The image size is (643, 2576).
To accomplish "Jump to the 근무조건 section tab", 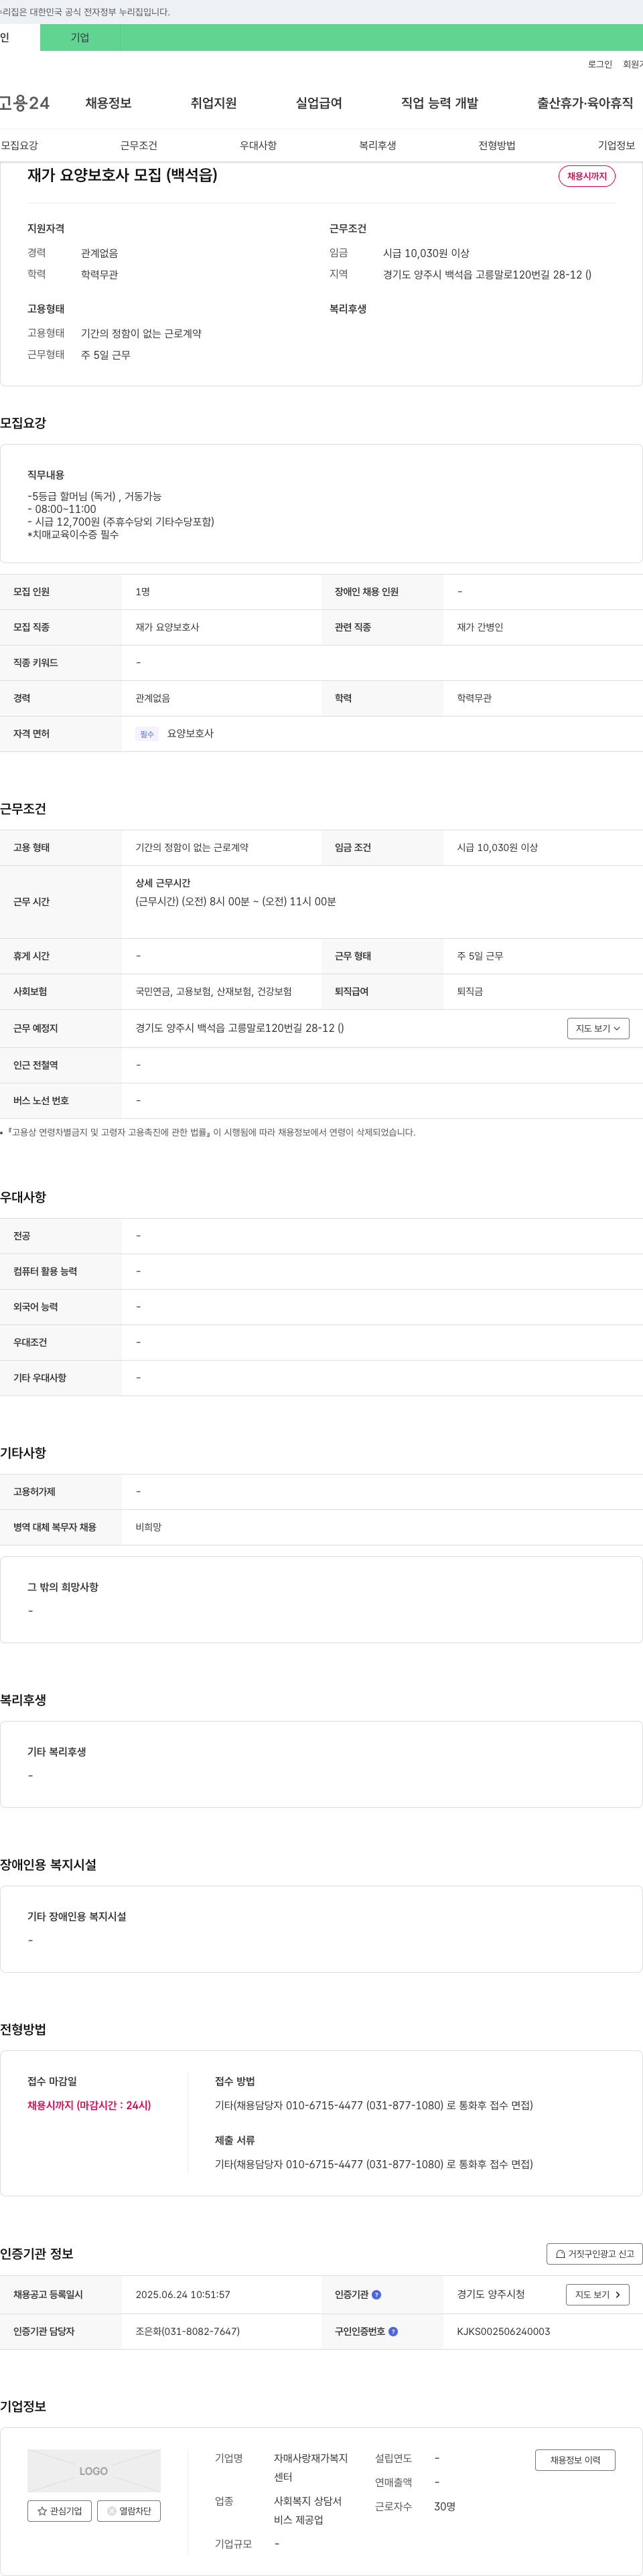I will [x=139, y=145].
